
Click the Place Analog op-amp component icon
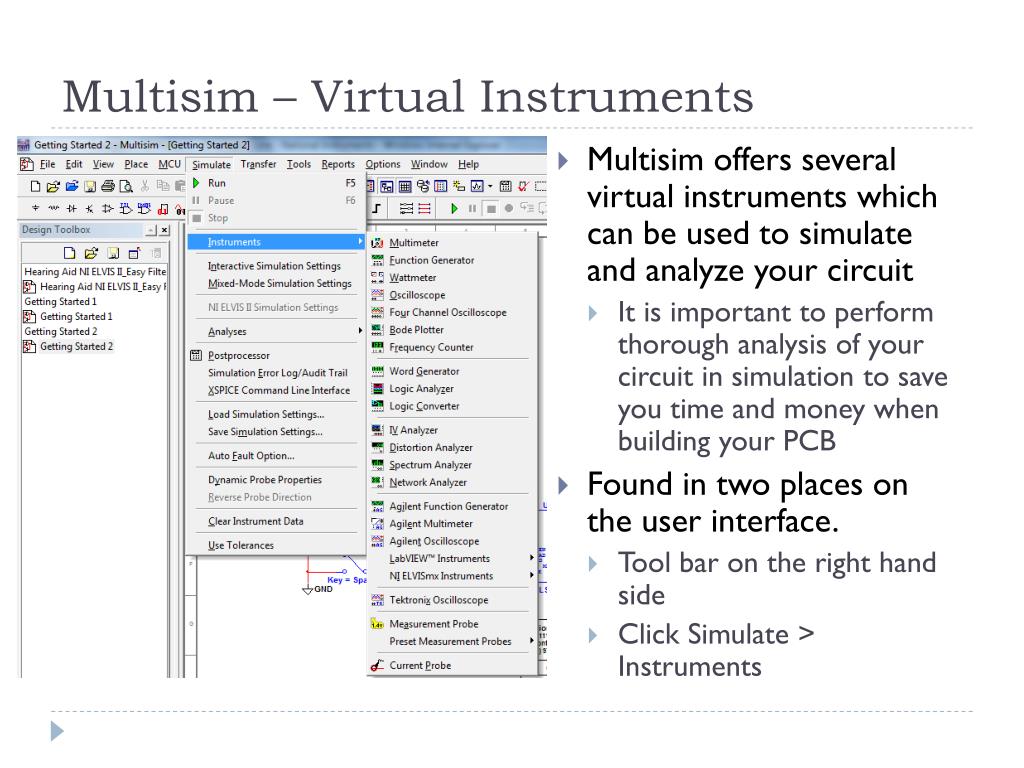[x=108, y=209]
